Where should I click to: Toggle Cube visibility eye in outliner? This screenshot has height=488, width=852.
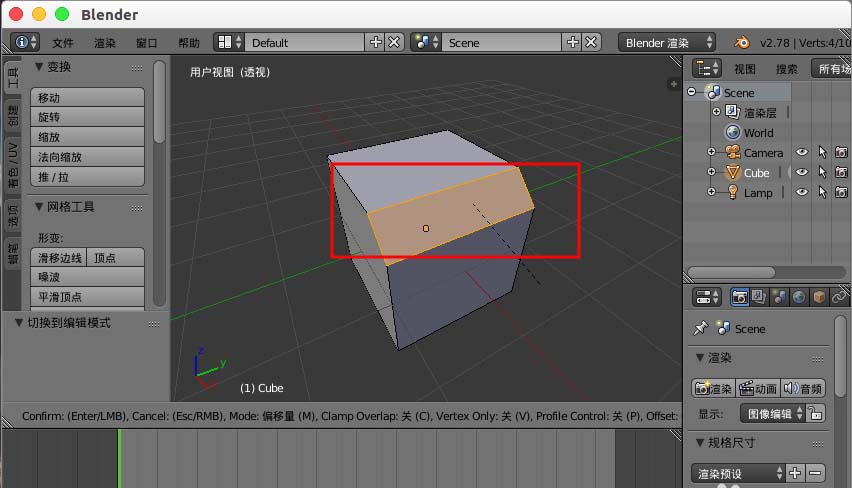801,172
